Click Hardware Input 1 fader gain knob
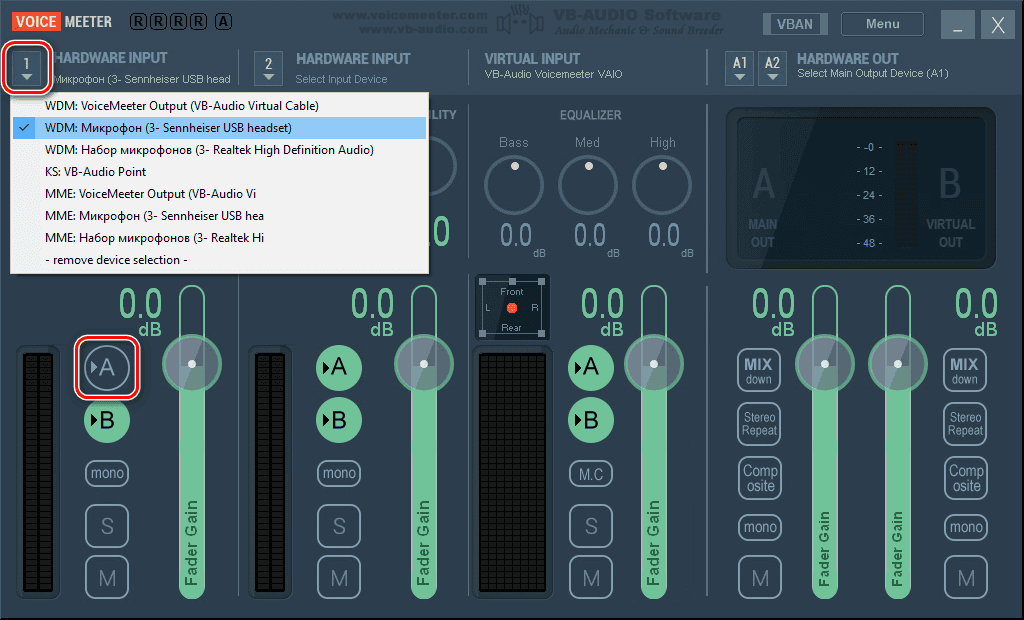 click(x=191, y=364)
